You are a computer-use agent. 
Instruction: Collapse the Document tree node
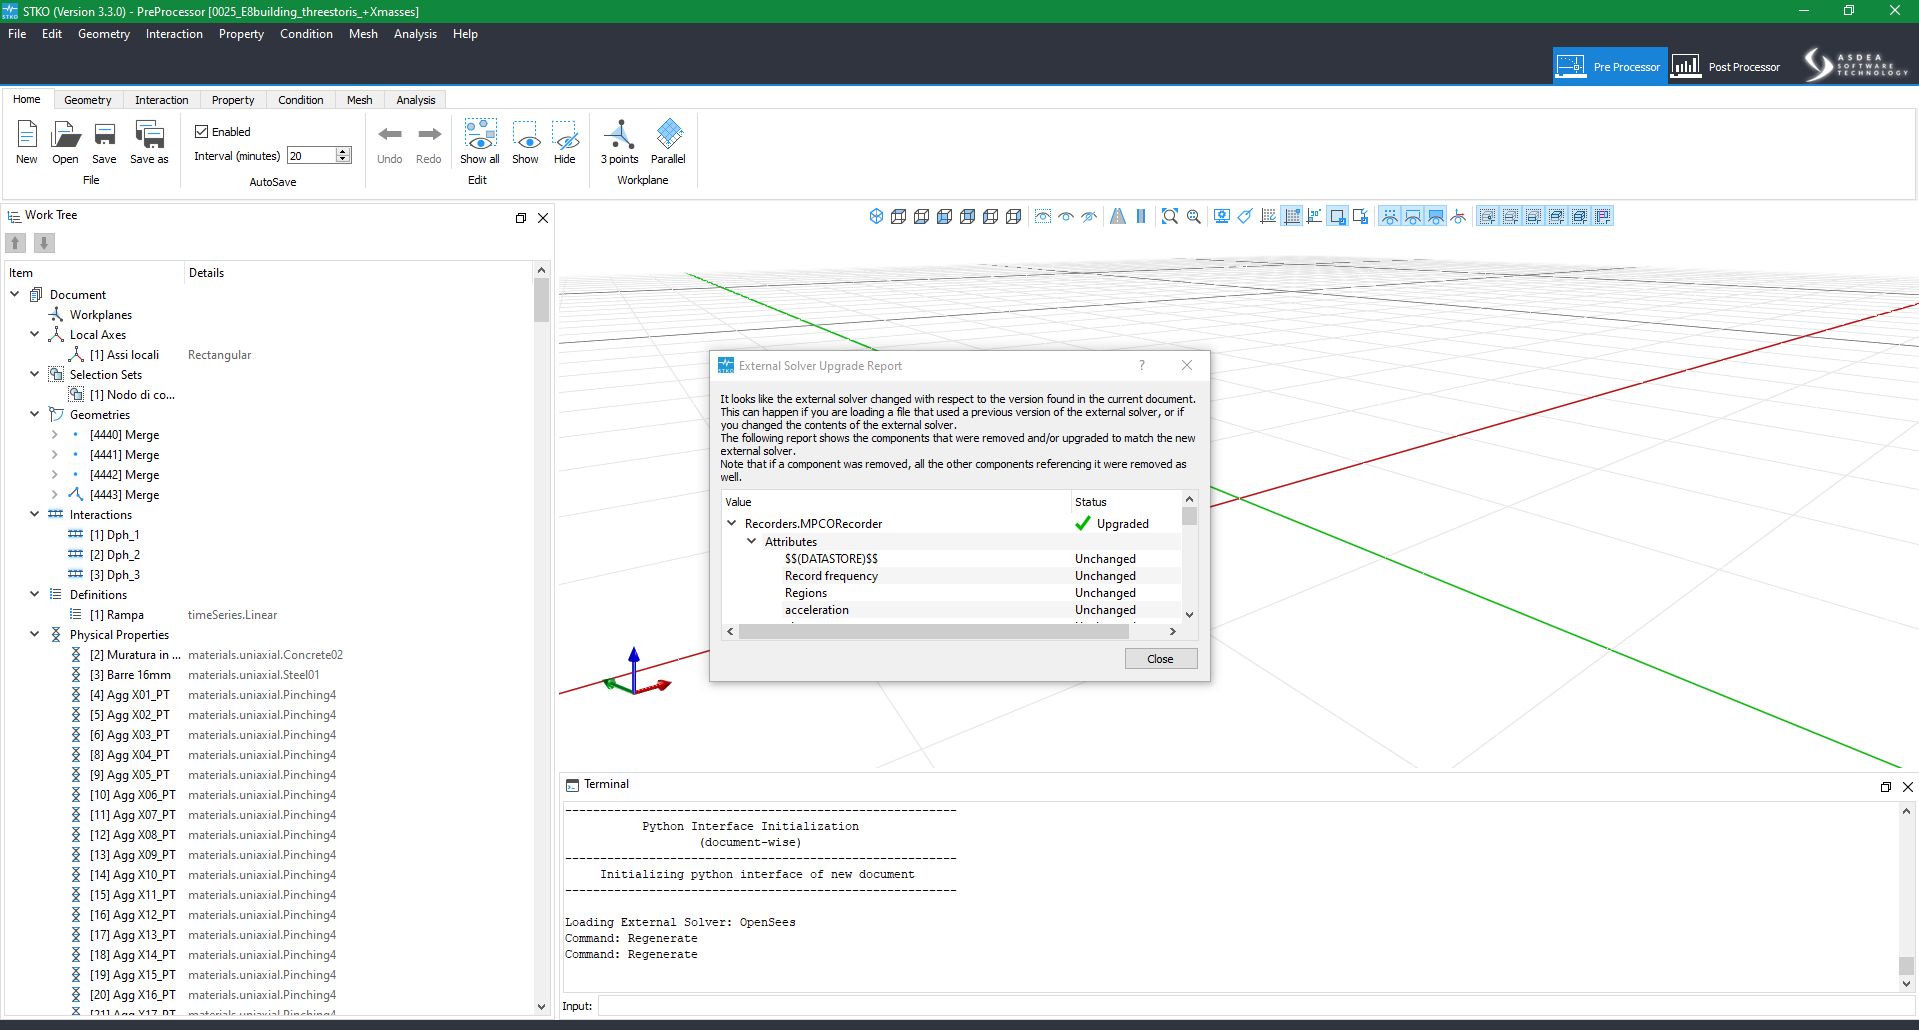15,294
